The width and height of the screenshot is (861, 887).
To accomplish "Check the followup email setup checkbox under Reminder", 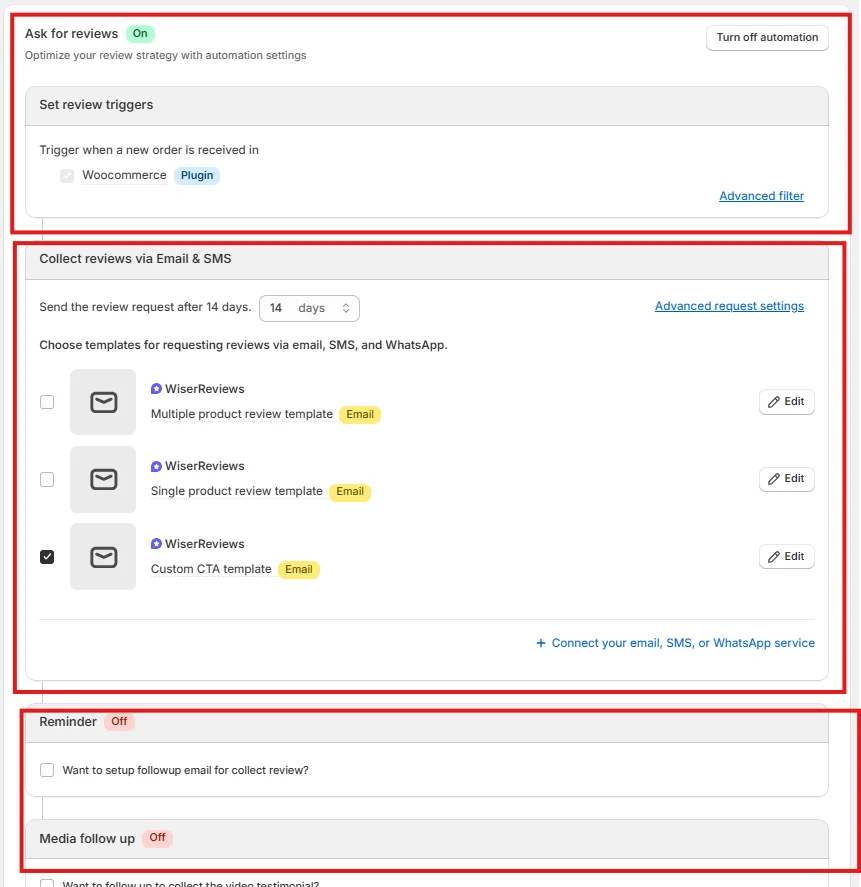I will click(x=46, y=769).
